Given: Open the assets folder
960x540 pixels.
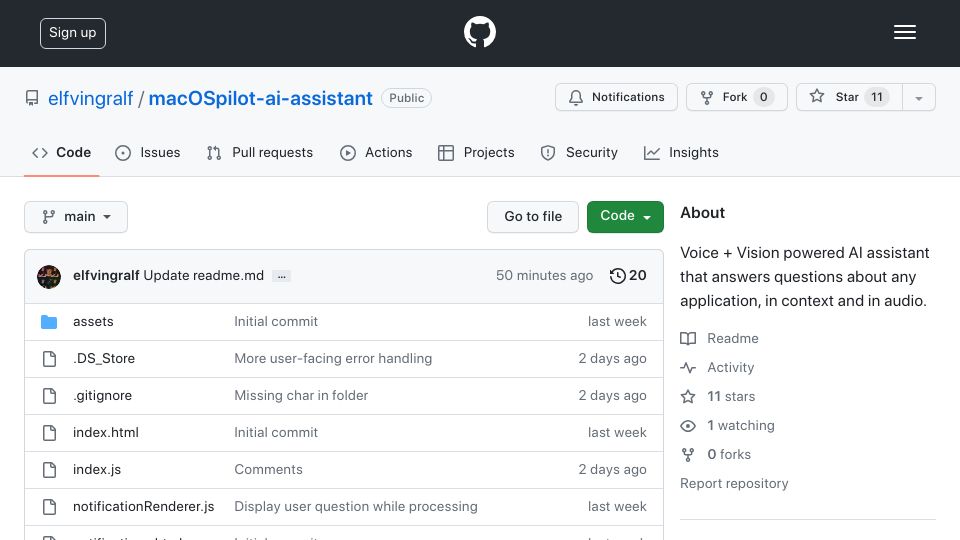Looking at the screenshot, I should (93, 321).
